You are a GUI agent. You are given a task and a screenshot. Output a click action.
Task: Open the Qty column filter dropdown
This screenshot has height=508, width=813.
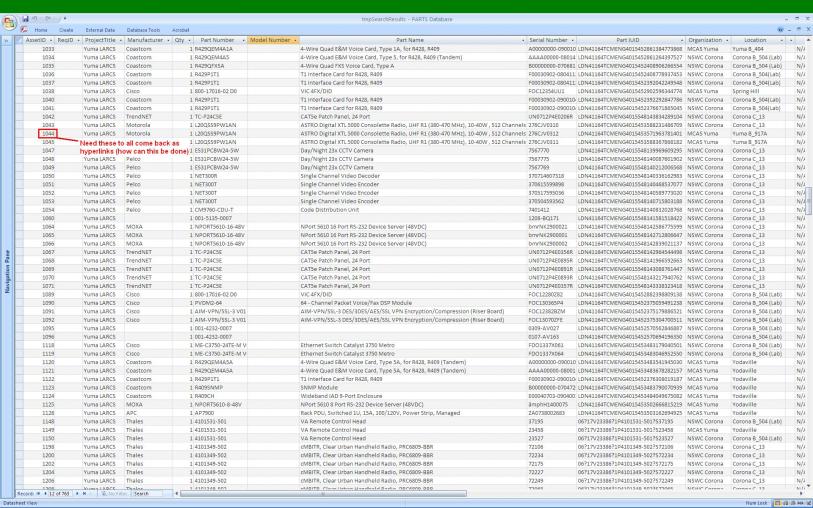coord(189,40)
